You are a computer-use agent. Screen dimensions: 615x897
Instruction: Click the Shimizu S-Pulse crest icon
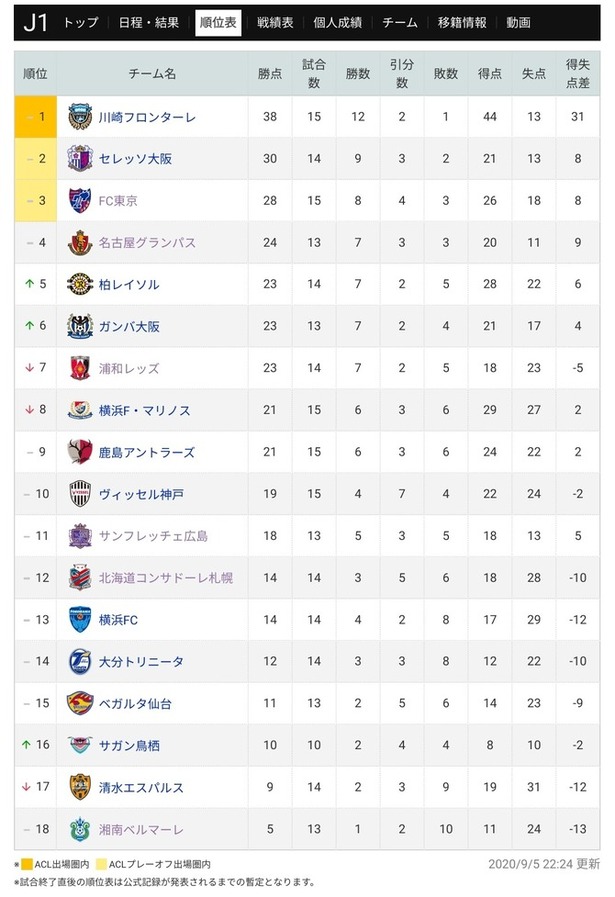[x=80, y=787]
